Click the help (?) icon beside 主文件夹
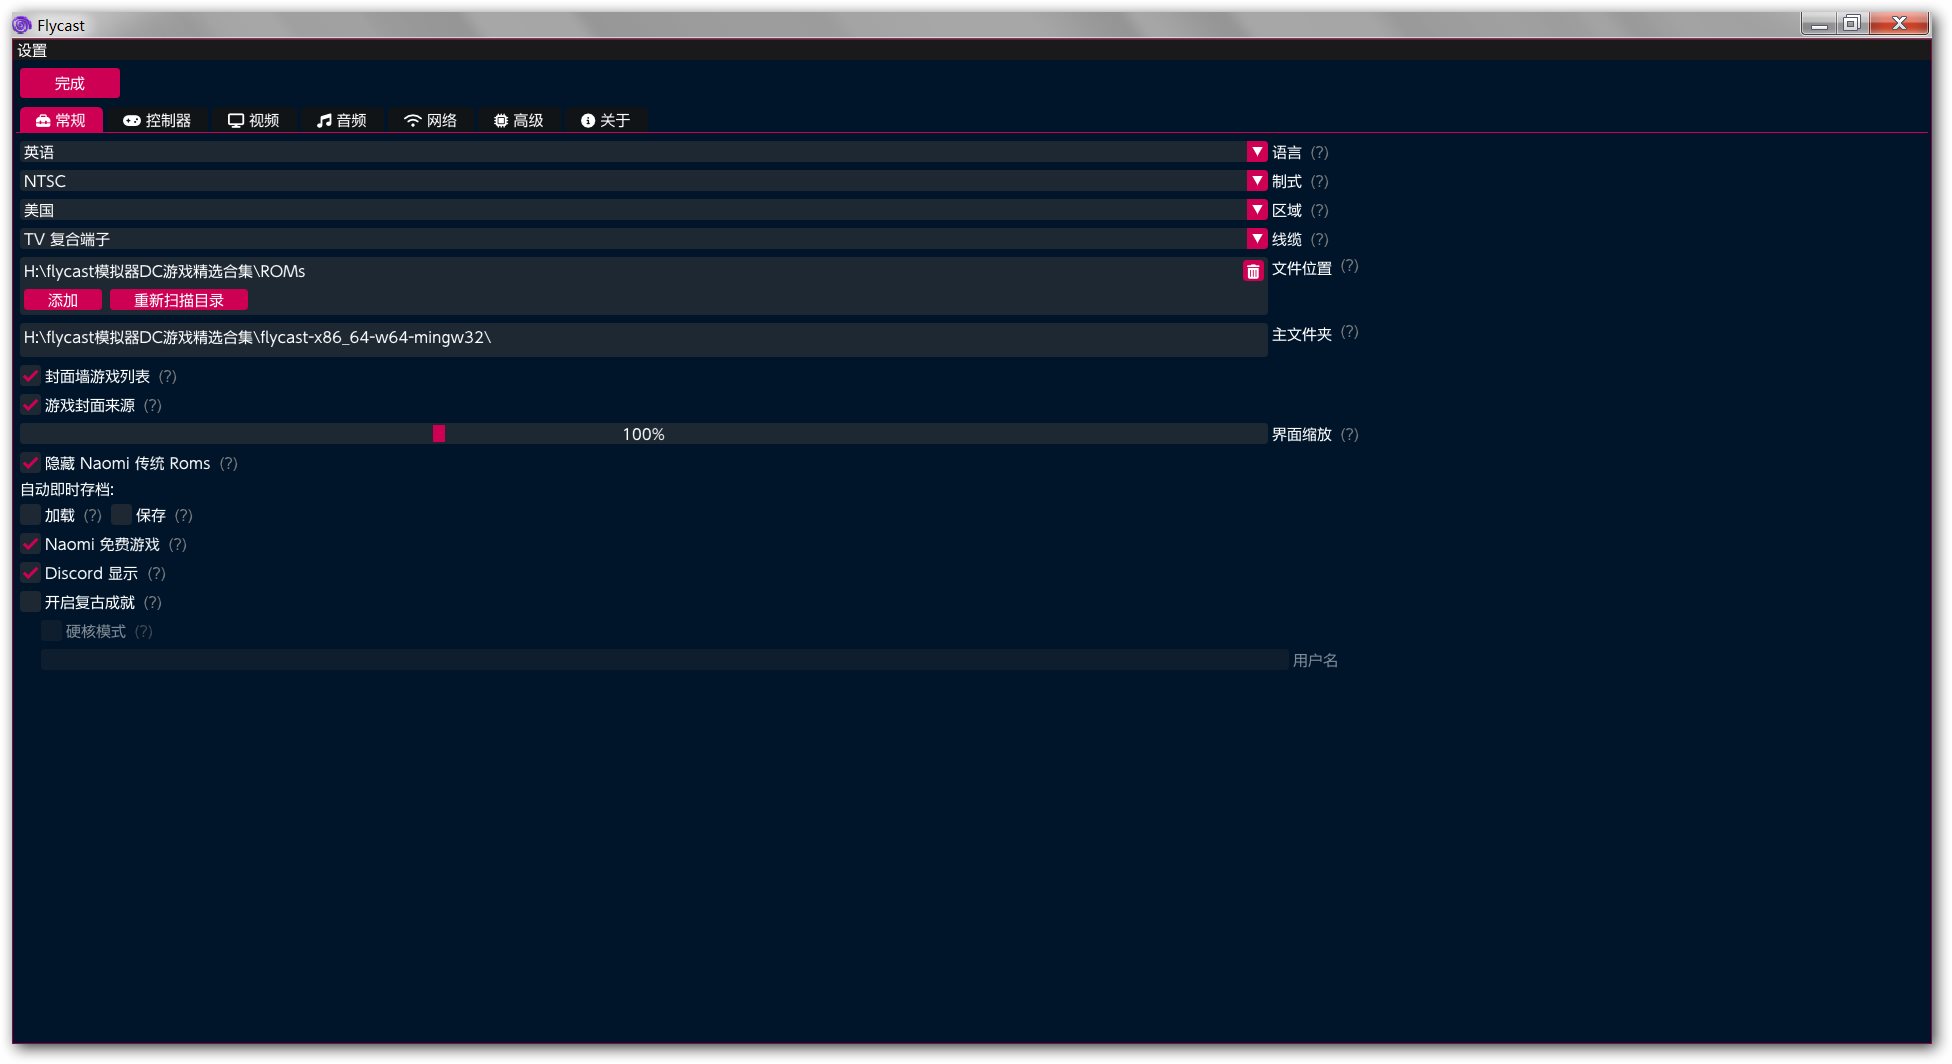The width and height of the screenshot is (1952, 1064). 1349,332
